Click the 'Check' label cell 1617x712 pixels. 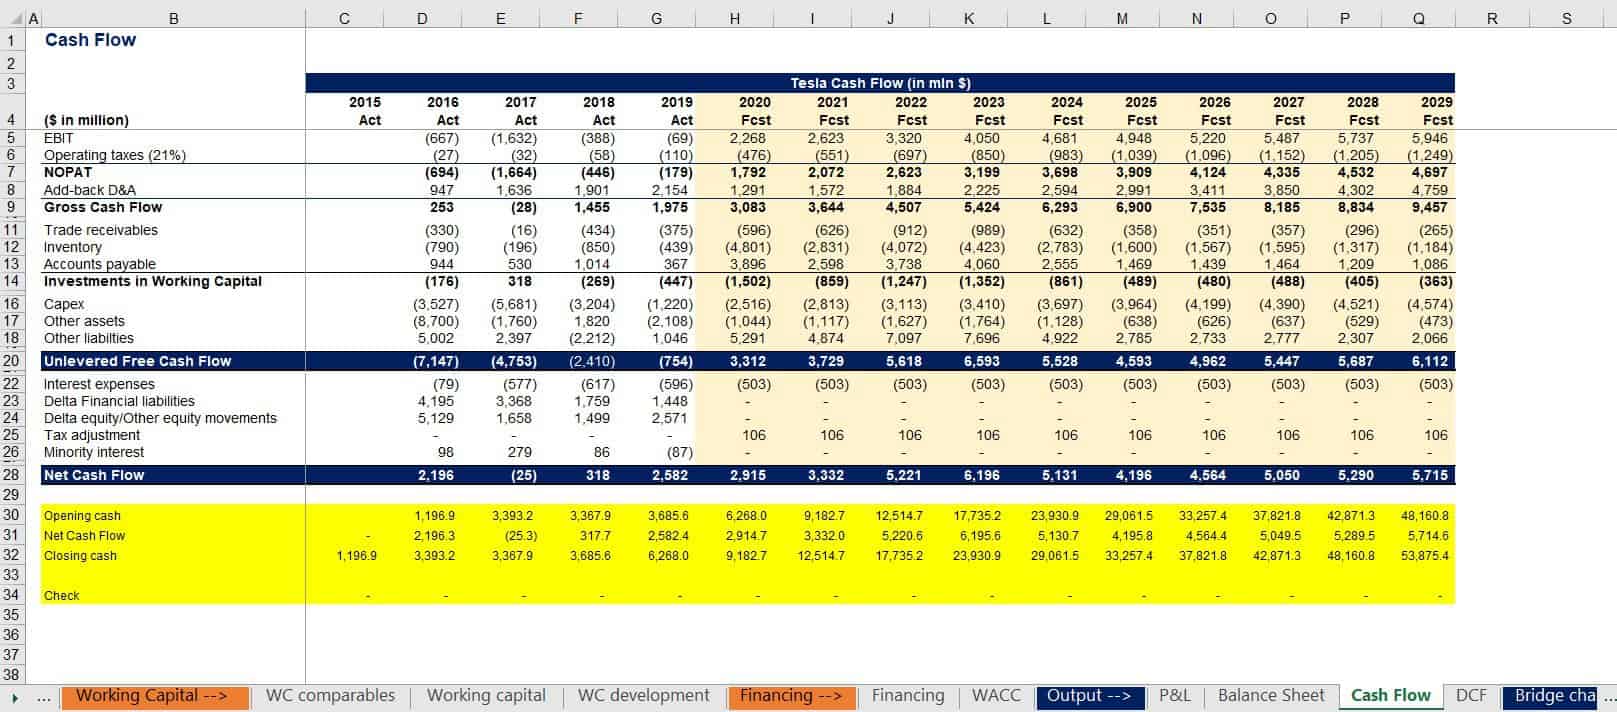point(61,596)
